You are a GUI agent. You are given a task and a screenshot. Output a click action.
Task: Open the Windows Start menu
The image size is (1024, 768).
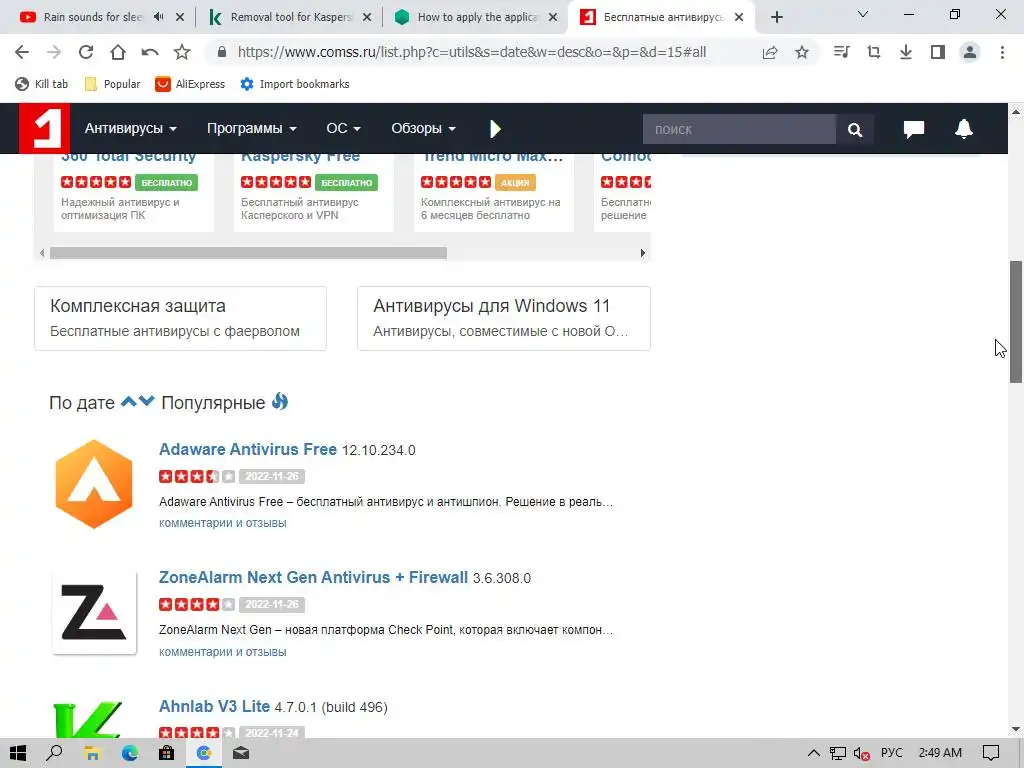(18, 753)
